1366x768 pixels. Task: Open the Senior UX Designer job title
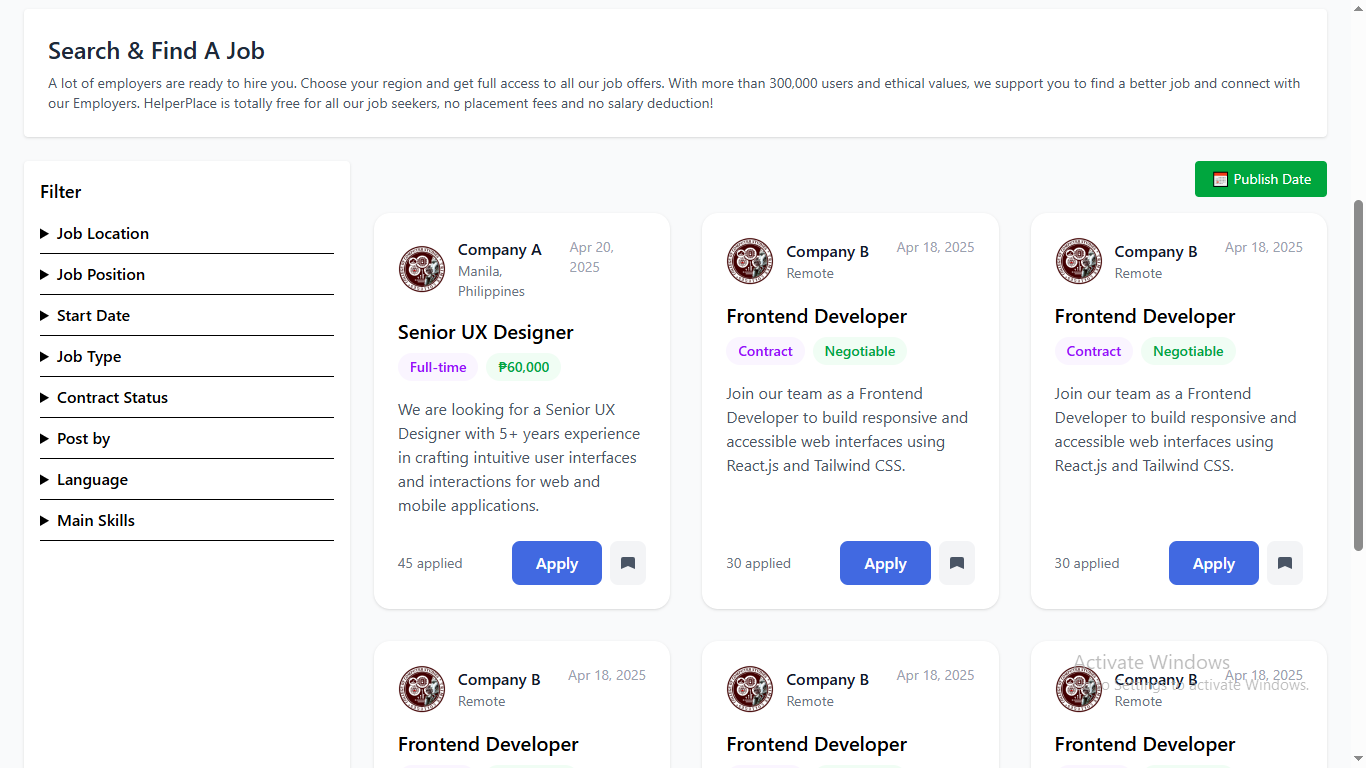click(485, 333)
